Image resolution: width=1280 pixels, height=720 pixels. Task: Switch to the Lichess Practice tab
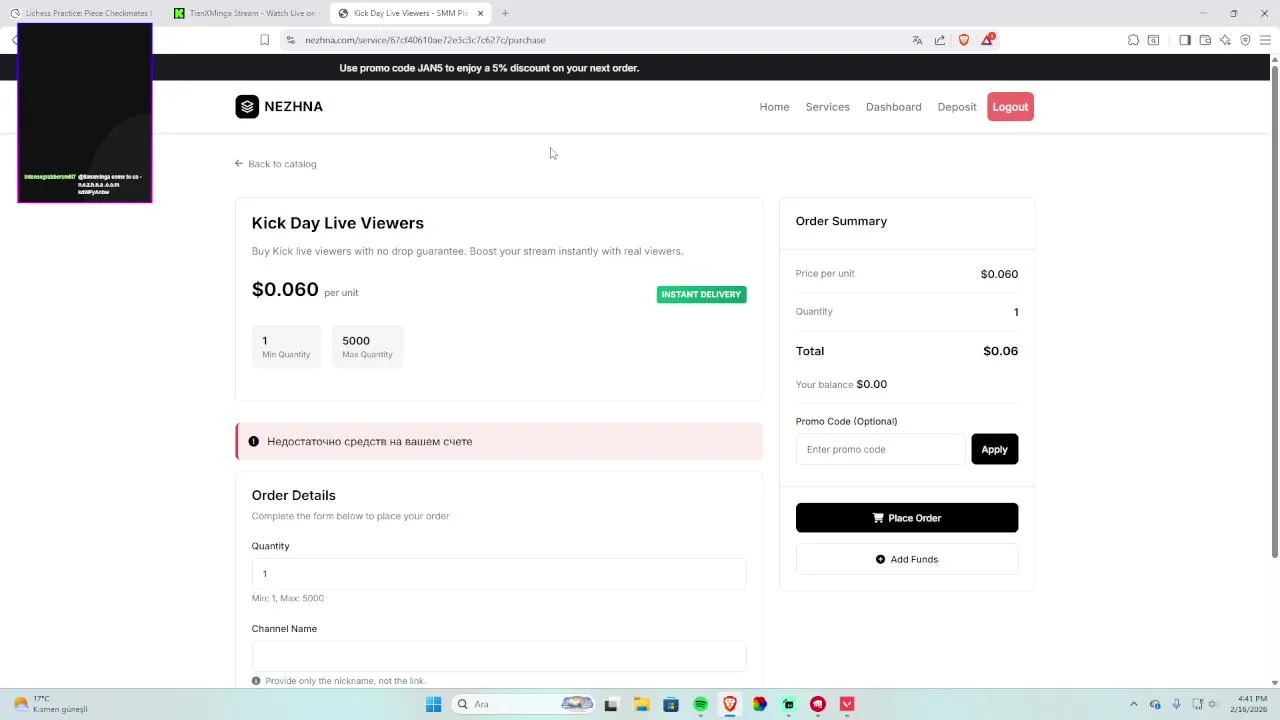point(80,13)
